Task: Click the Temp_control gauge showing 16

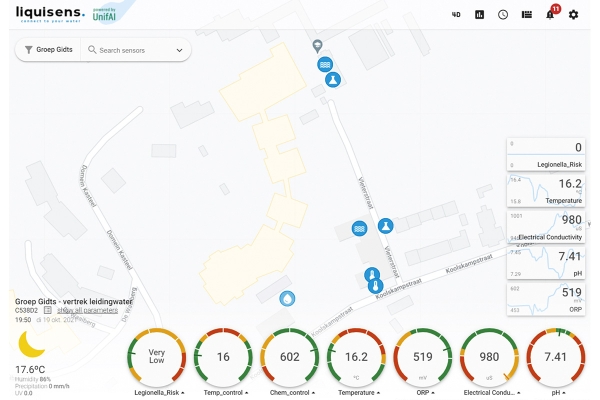Action: 223,357
